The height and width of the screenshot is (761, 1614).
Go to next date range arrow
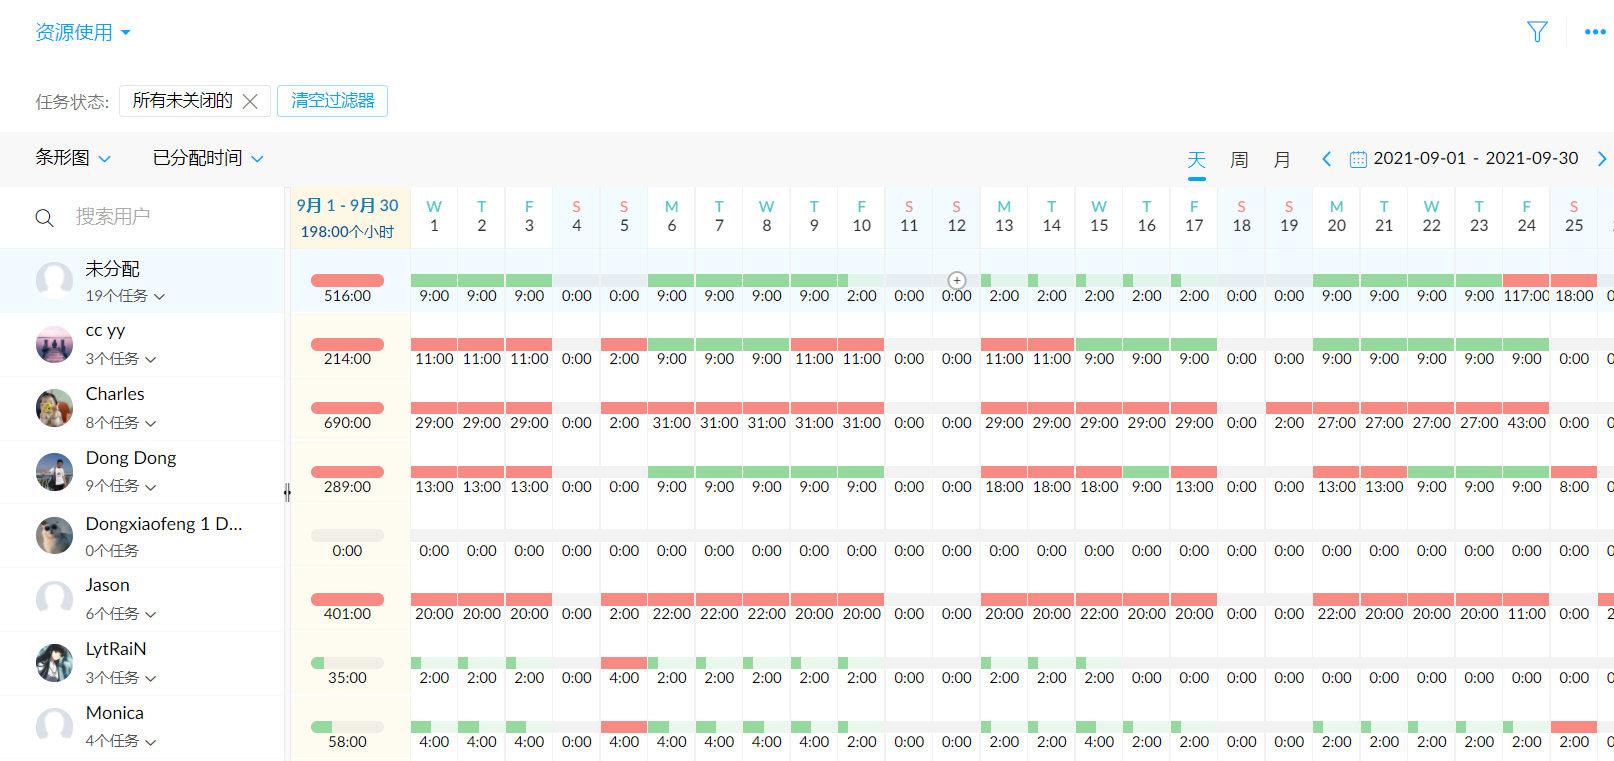pos(1601,159)
